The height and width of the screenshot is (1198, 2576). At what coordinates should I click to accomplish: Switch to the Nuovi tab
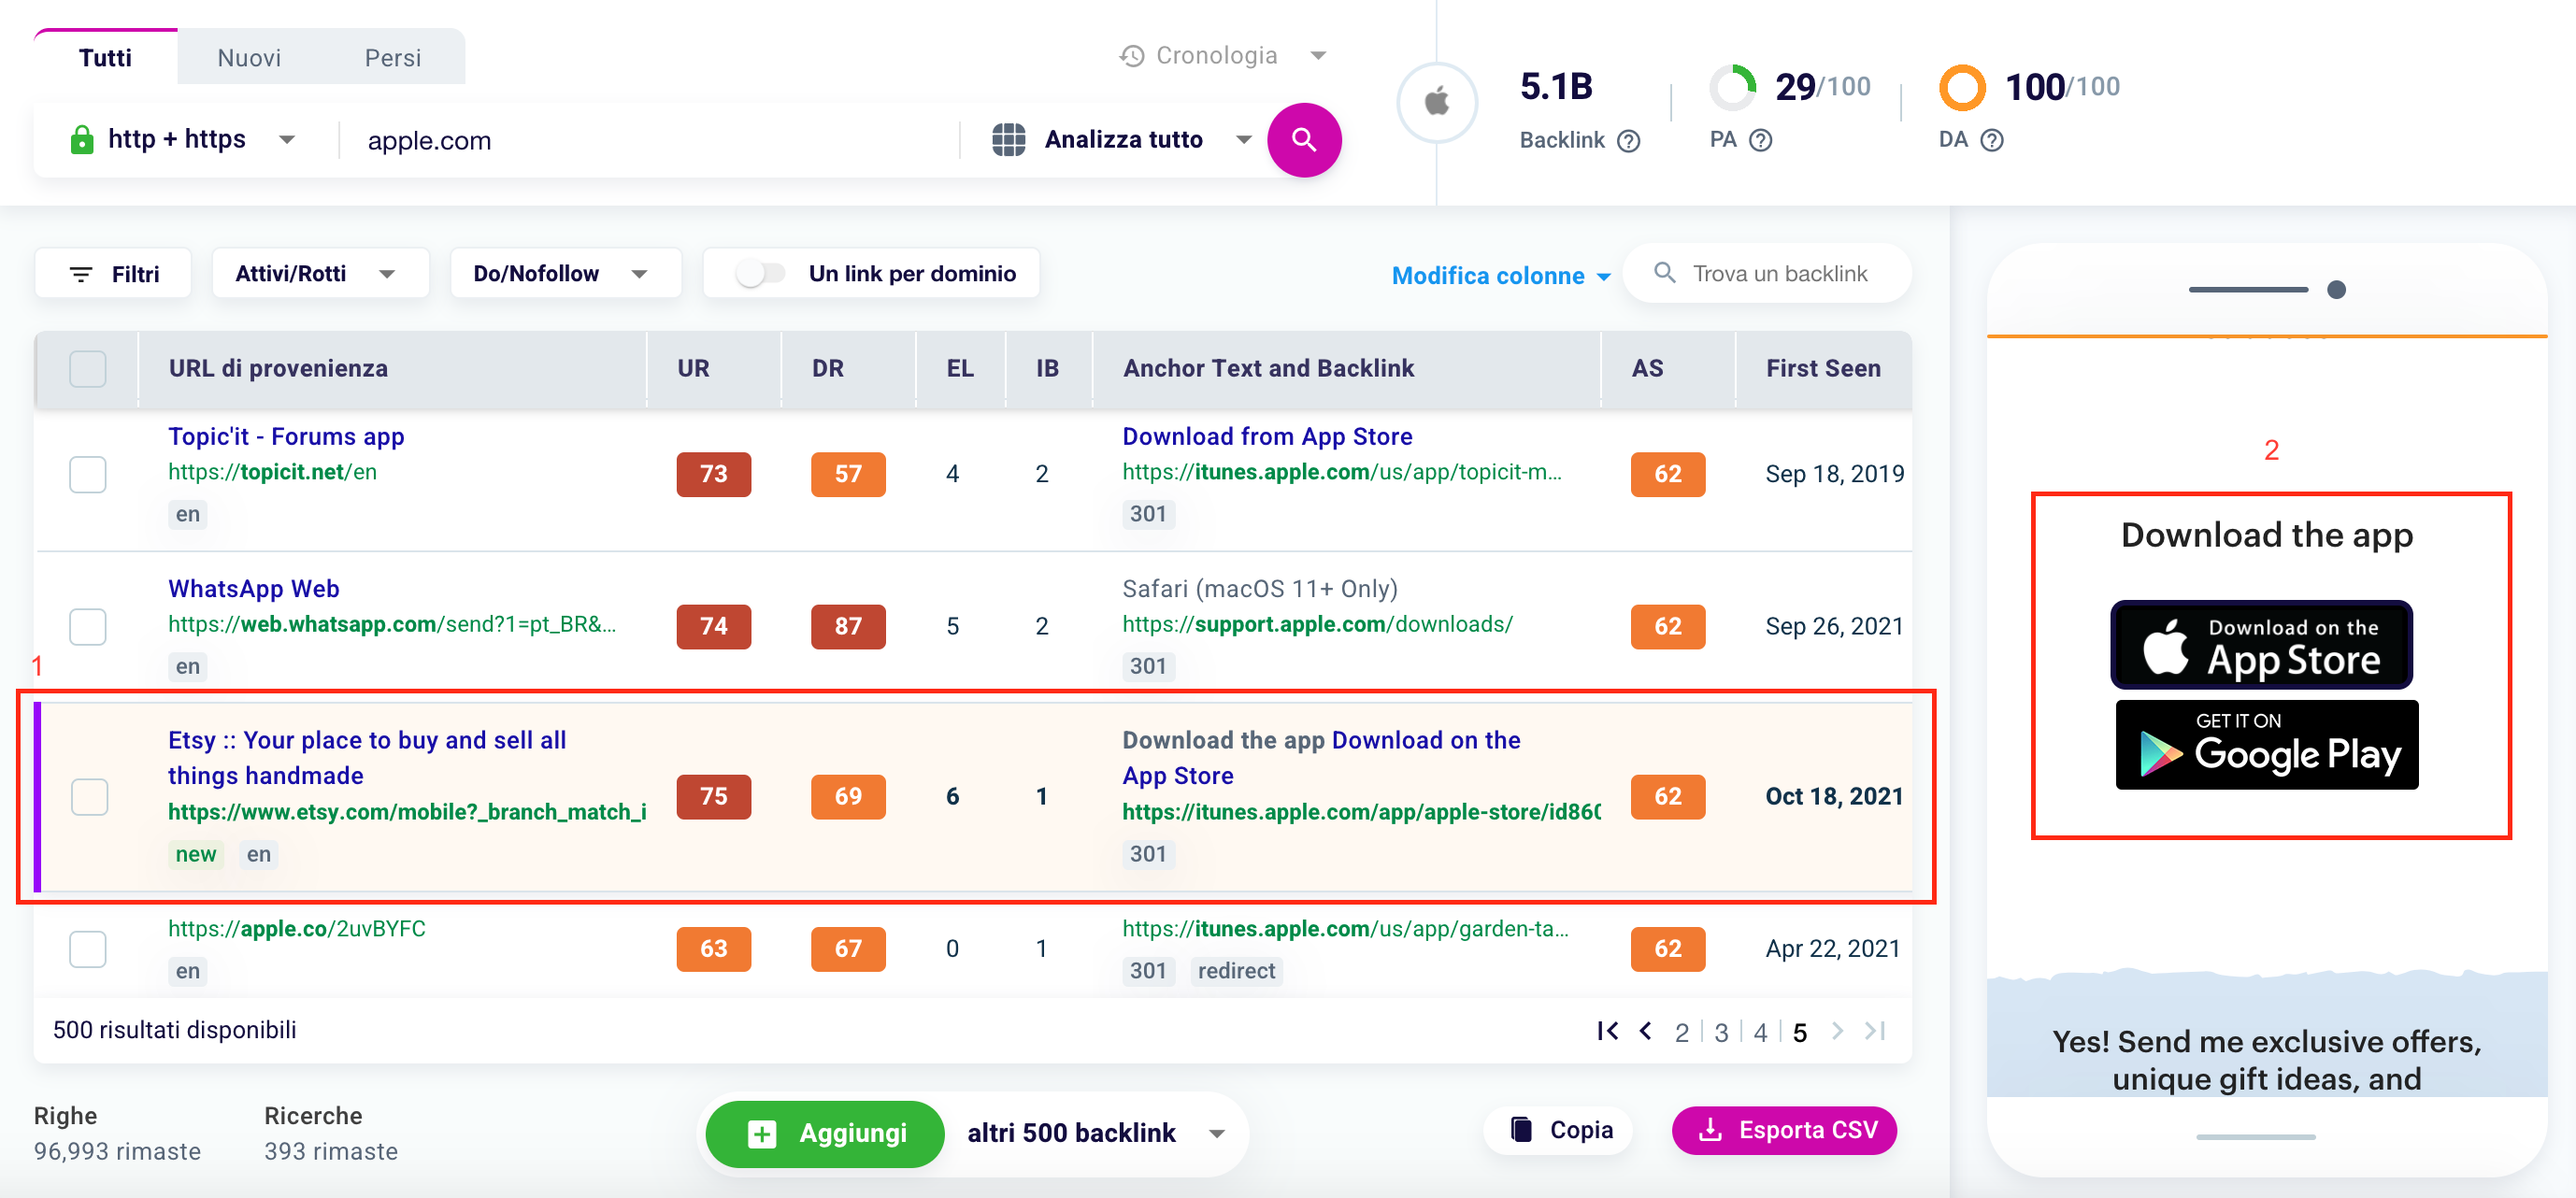tap(249, 58)
